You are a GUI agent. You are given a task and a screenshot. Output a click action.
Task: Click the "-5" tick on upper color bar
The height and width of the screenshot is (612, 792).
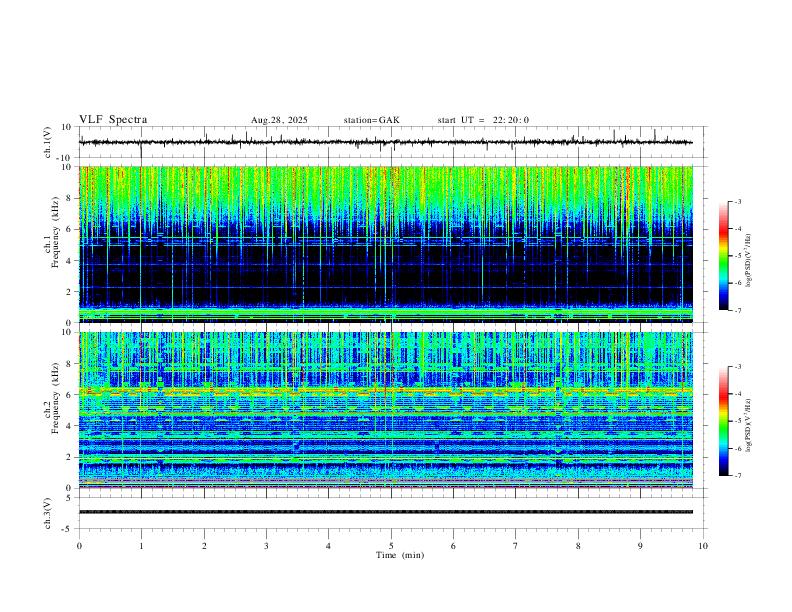tap(738, 256)
